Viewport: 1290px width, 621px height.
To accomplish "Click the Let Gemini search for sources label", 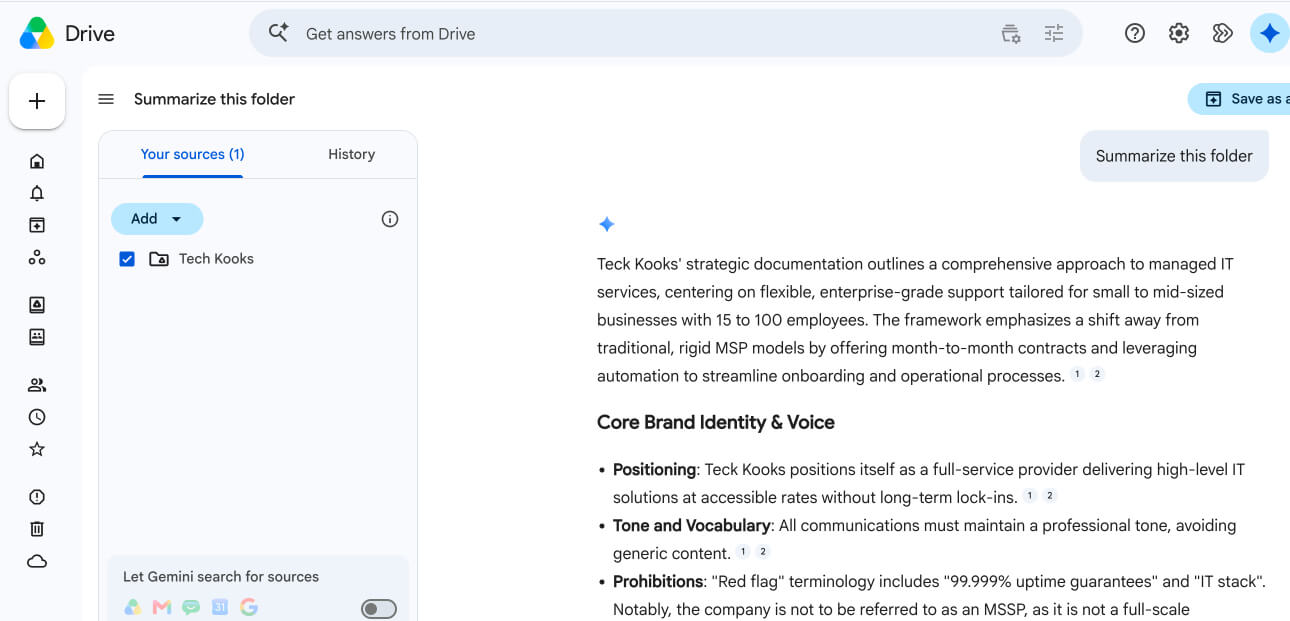I will (221, 577).
